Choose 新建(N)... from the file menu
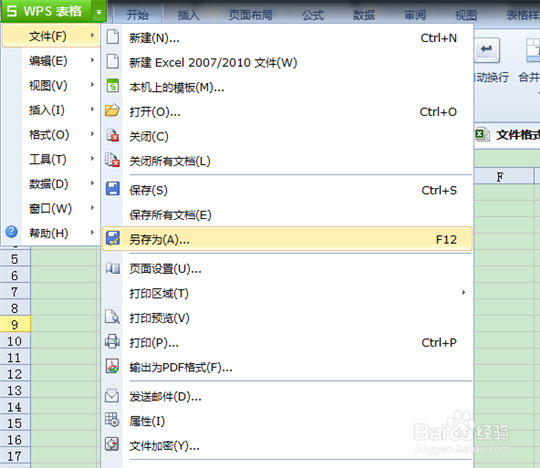The height and width of the screenshot is (468, 540). tap(287, 38)
